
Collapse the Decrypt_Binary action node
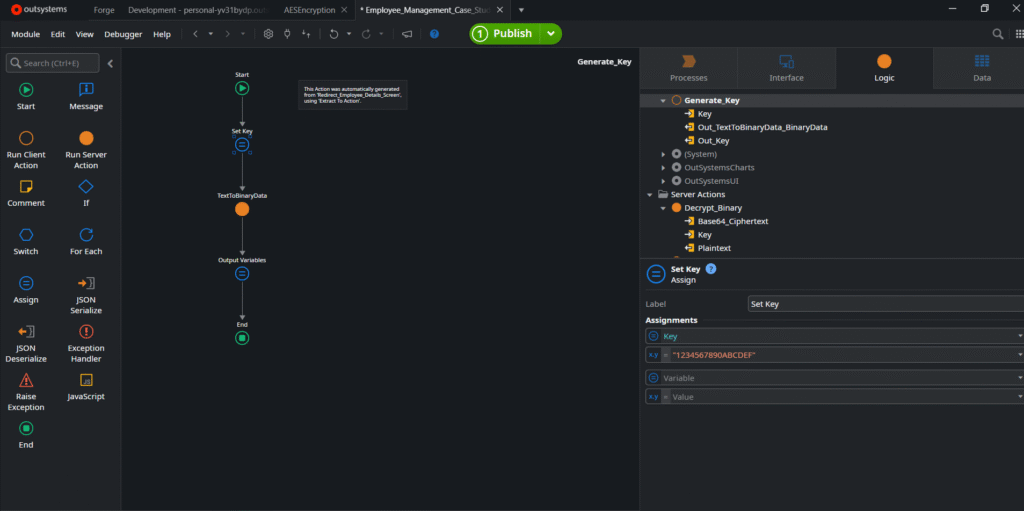[663, 208]
